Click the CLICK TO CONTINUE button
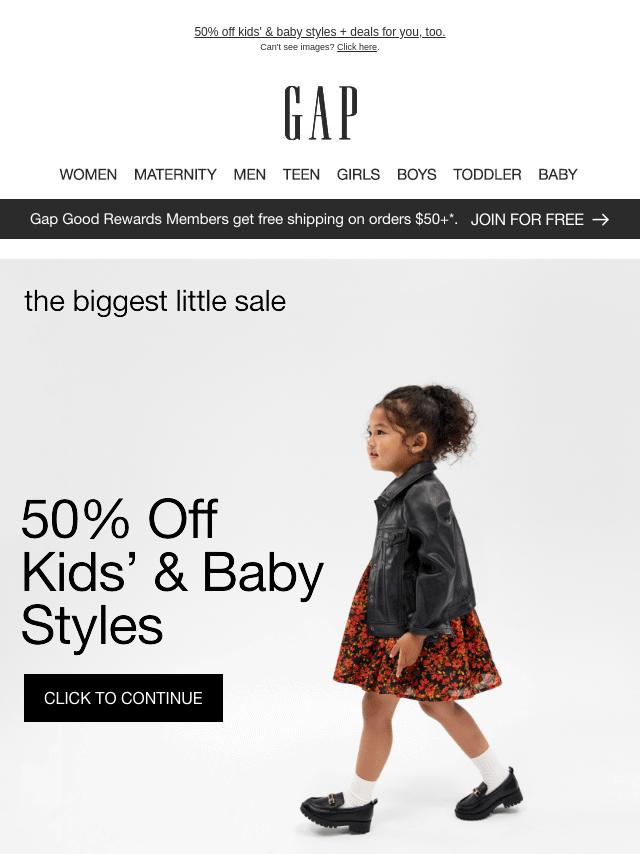 point(123,698)
